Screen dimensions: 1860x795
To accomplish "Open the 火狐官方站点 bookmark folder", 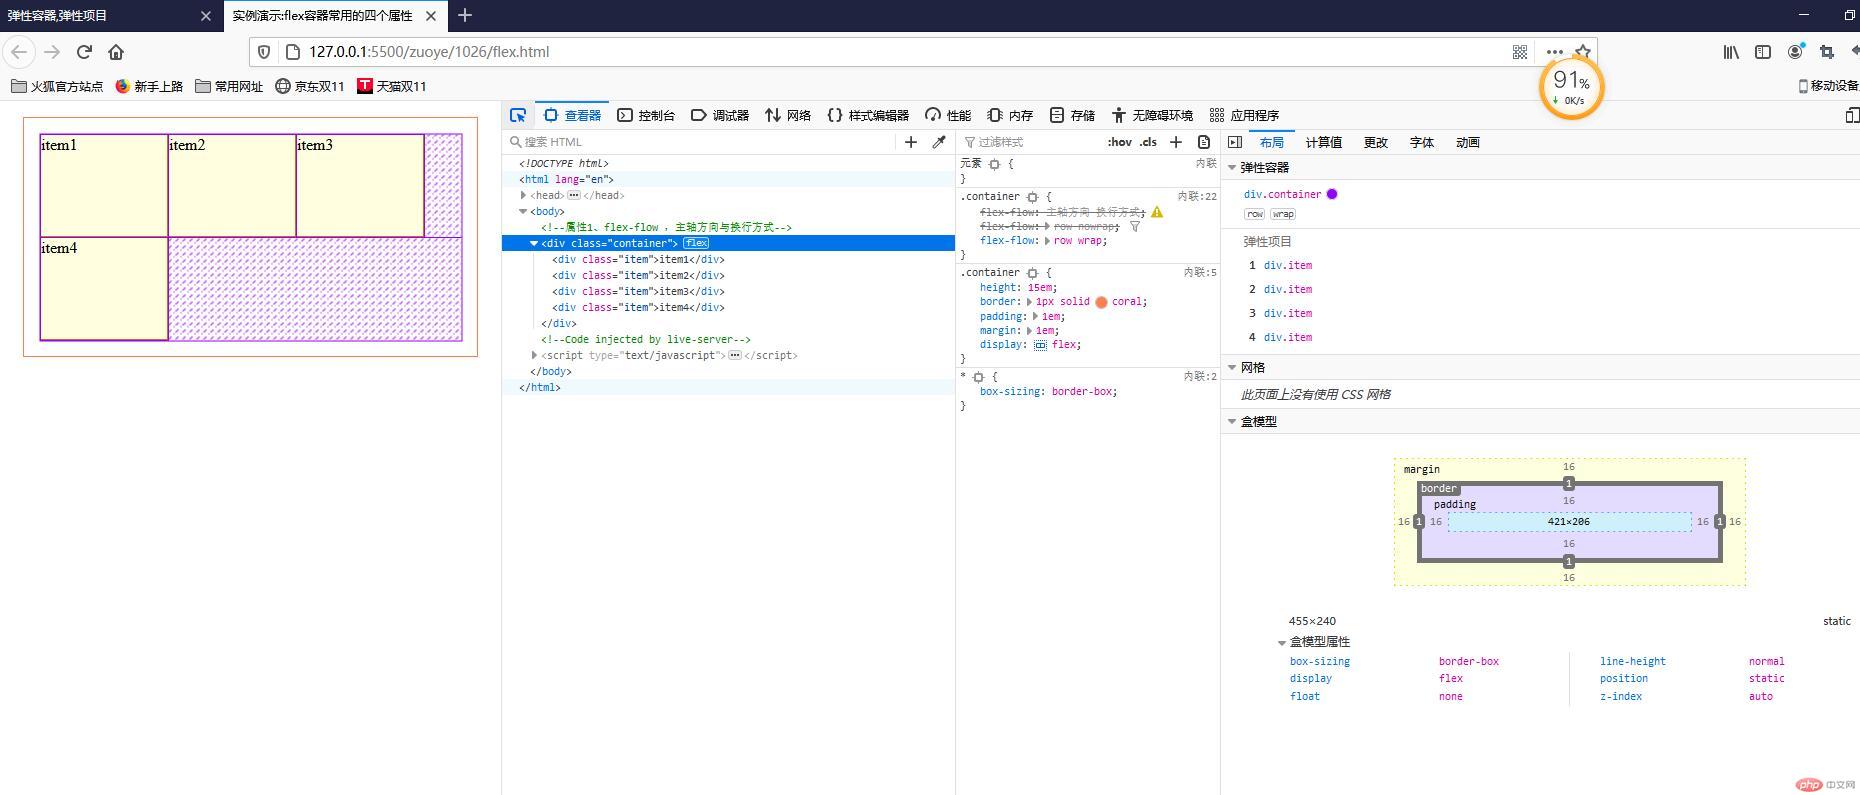I will (x=57, y=86).
